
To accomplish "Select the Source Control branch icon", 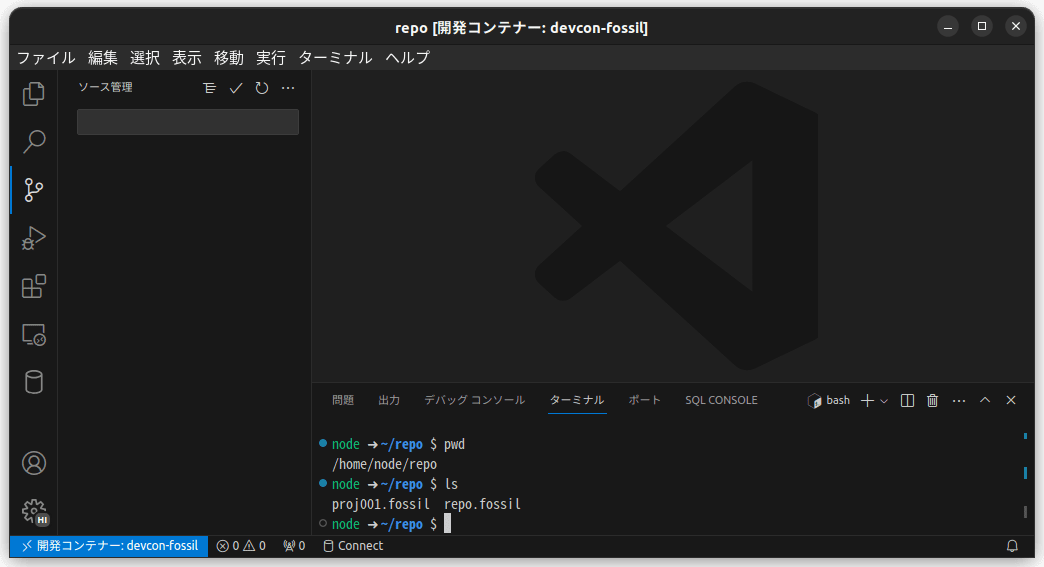I will (x=33, y=190).
